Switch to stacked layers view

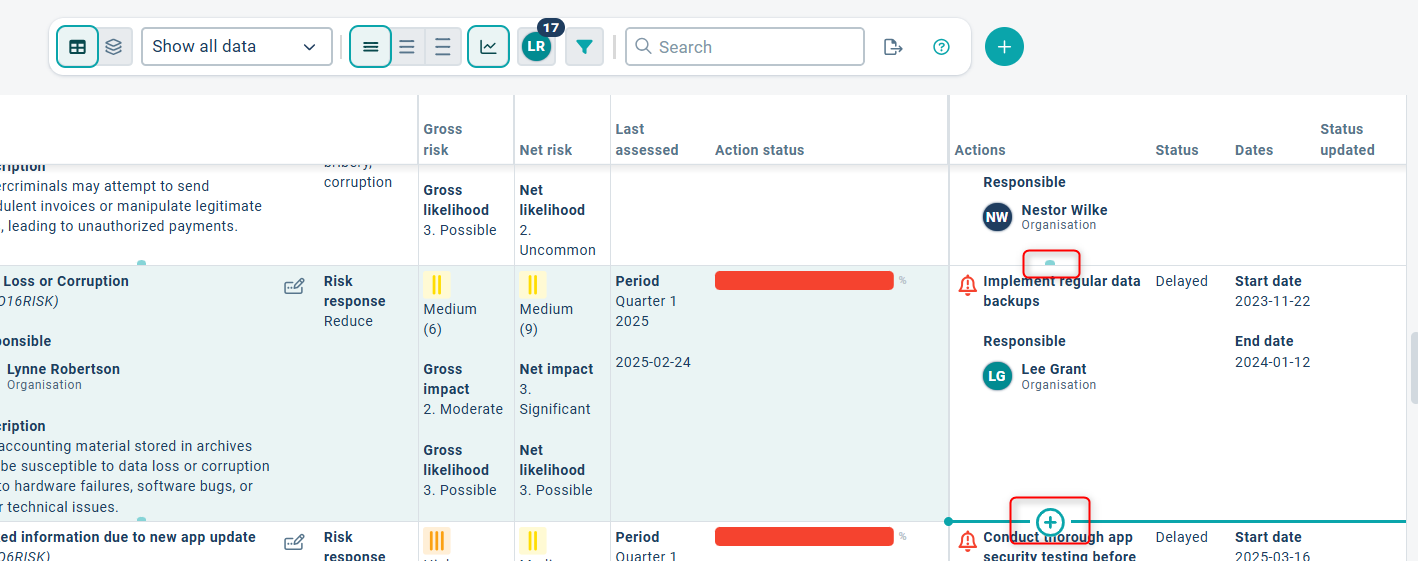(115, 47)
